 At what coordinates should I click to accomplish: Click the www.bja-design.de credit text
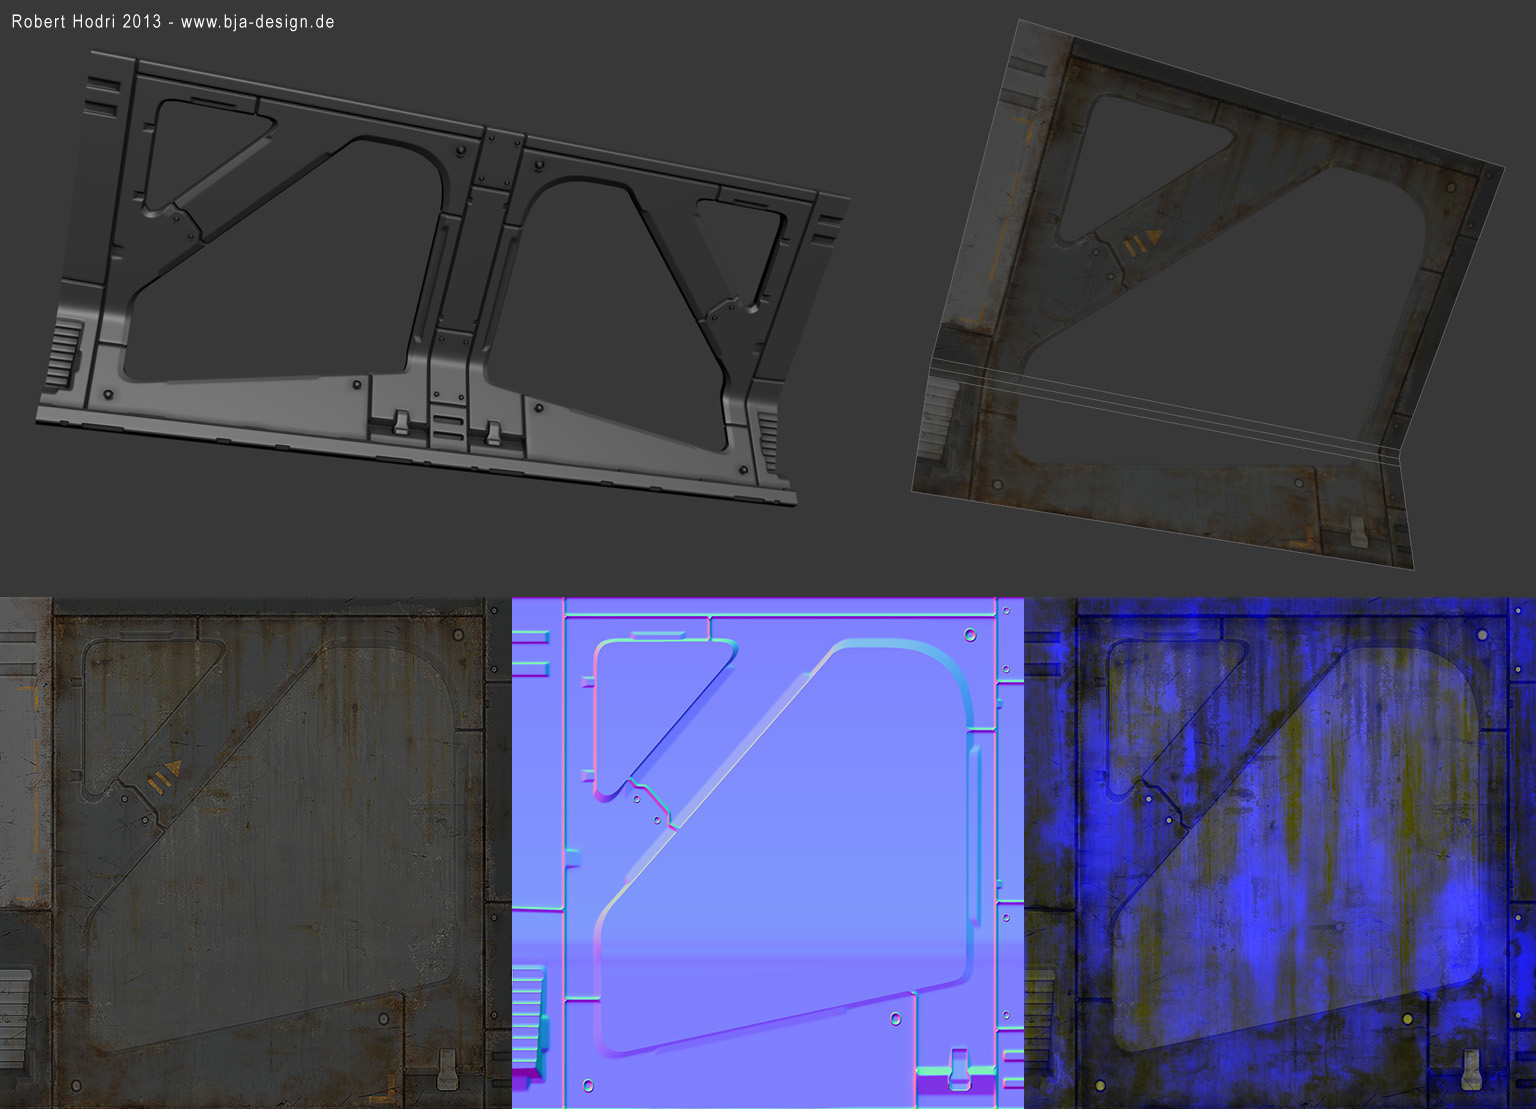point(257,22)
